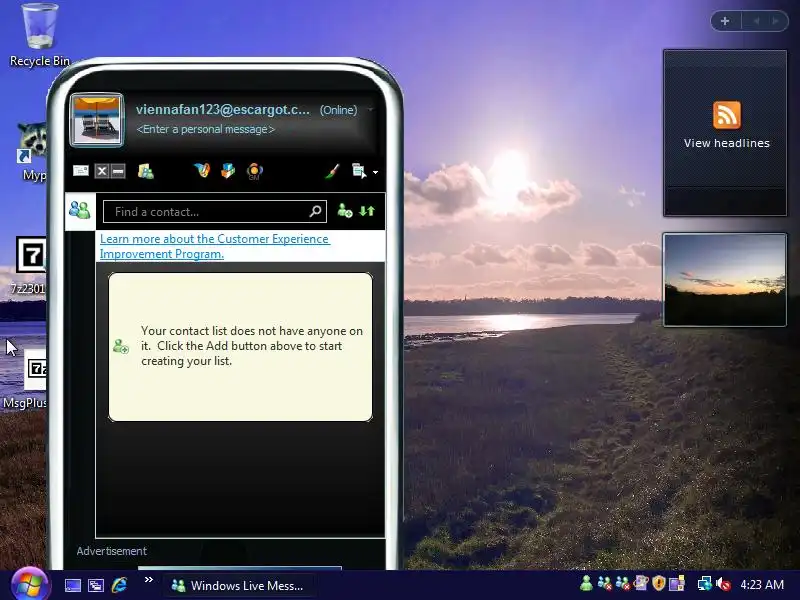Click the MSN butterfly icon
Image resolution: width=800 pixels, height=600 pixels.
(203, 170)
